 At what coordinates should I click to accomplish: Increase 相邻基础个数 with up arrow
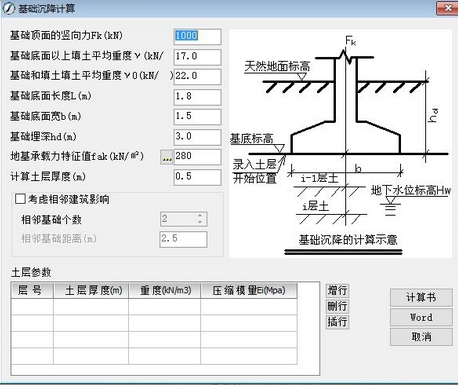pyautogui.click(x=200, y=216)
